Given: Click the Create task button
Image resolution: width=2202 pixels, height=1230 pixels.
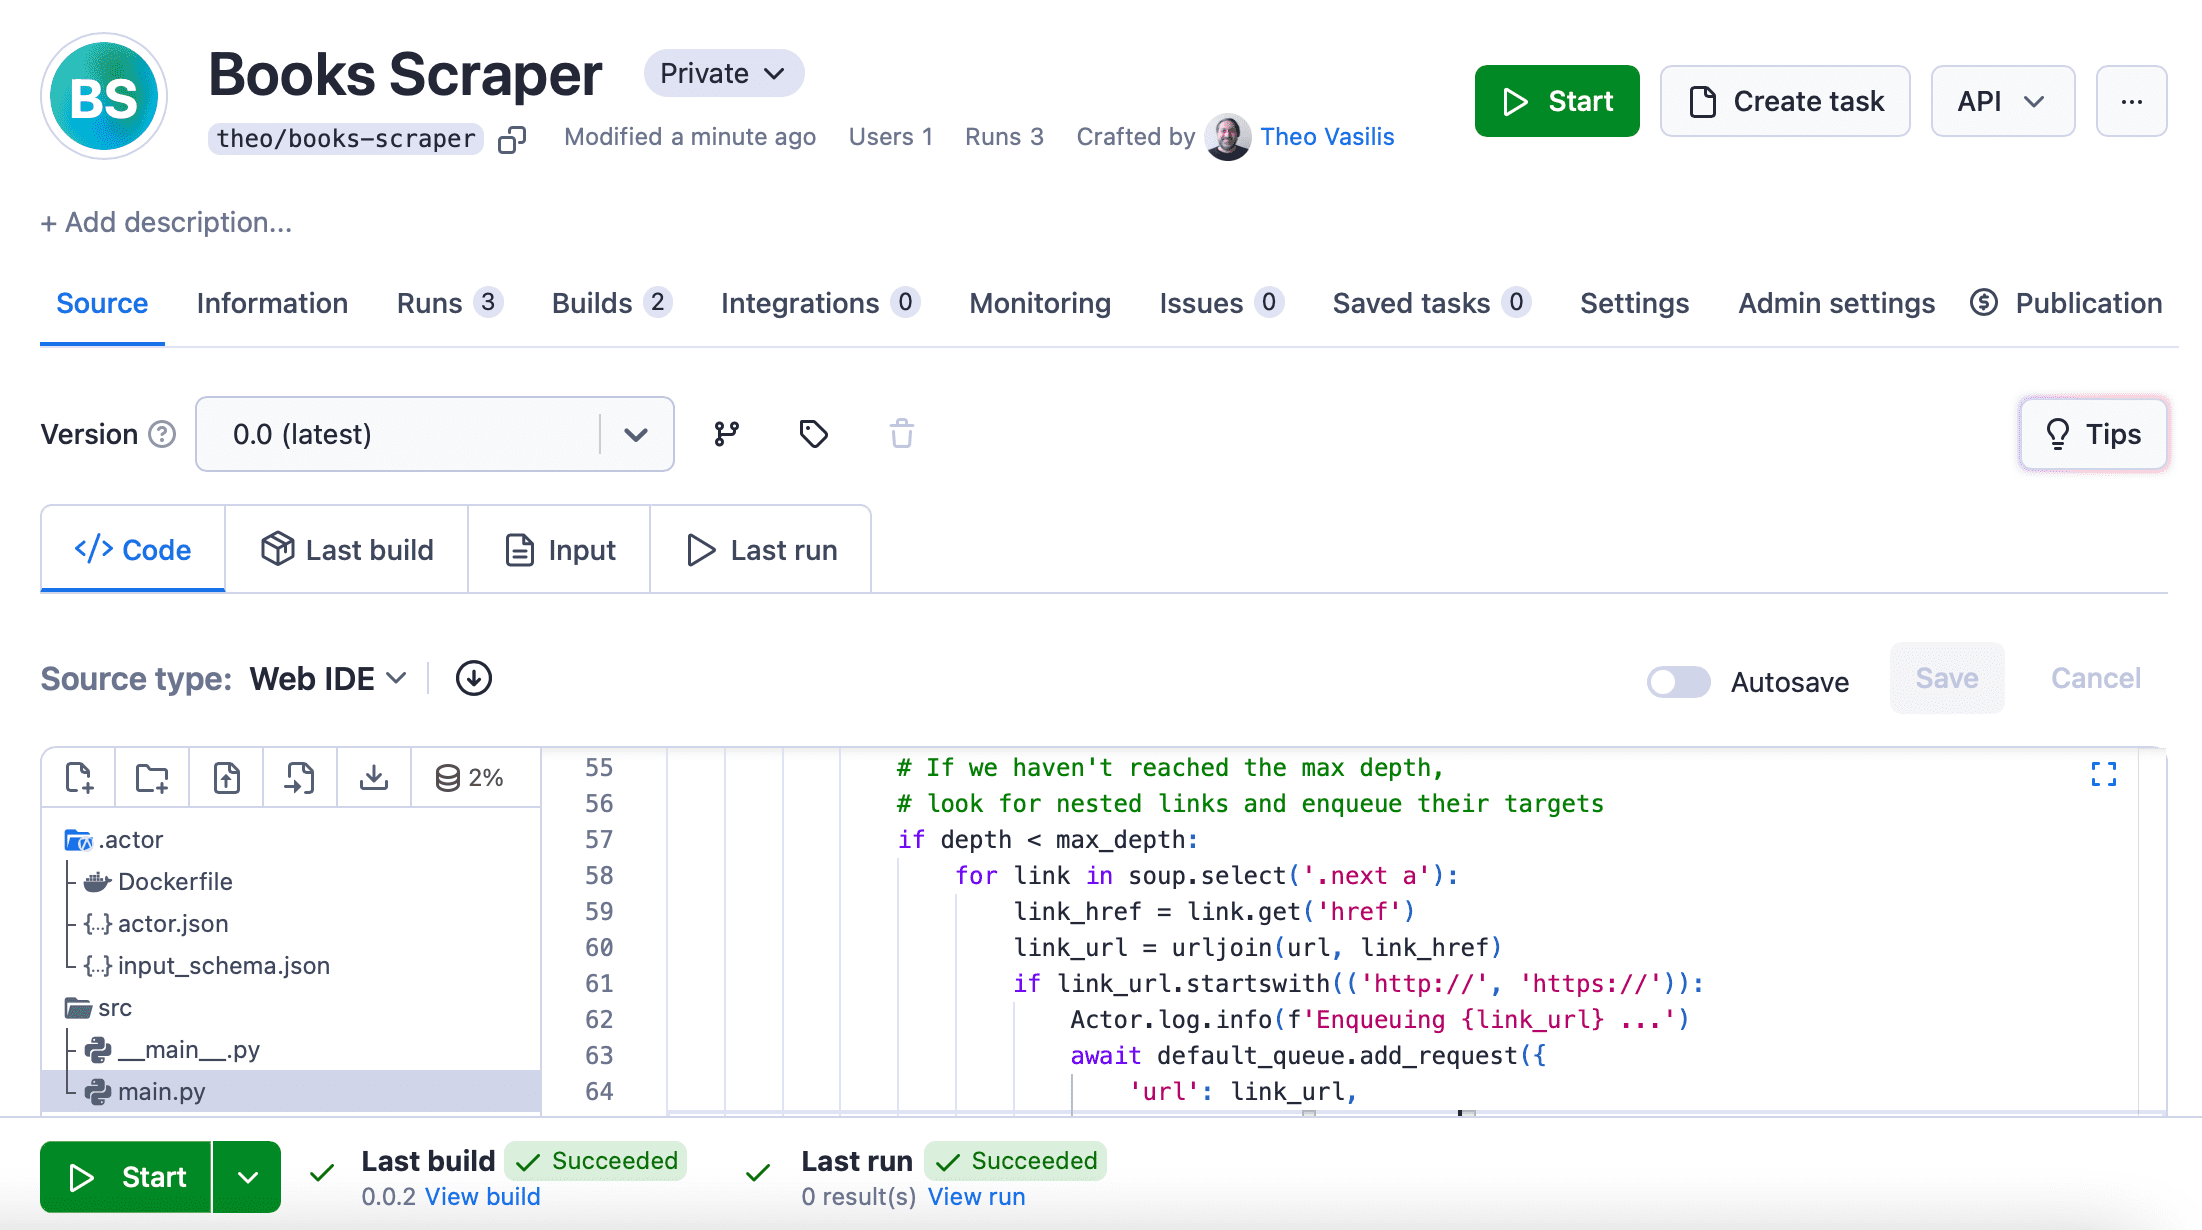Looking at the screenshot, I should [x=1785, y=101].
